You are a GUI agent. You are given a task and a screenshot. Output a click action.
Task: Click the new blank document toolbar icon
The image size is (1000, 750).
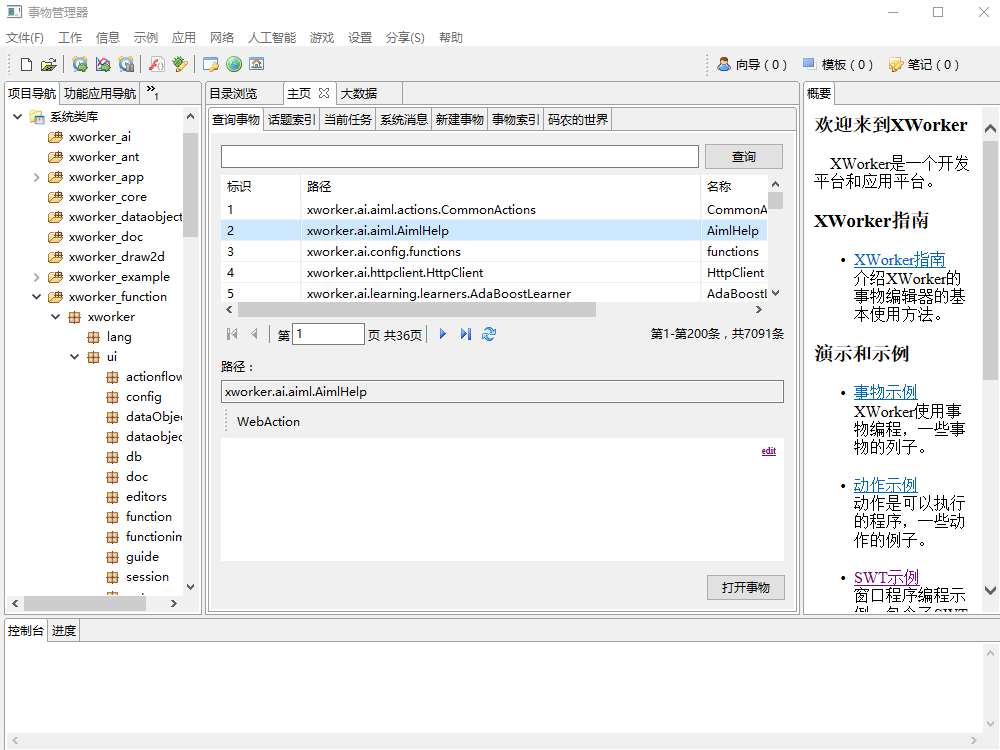pos(26,64)
